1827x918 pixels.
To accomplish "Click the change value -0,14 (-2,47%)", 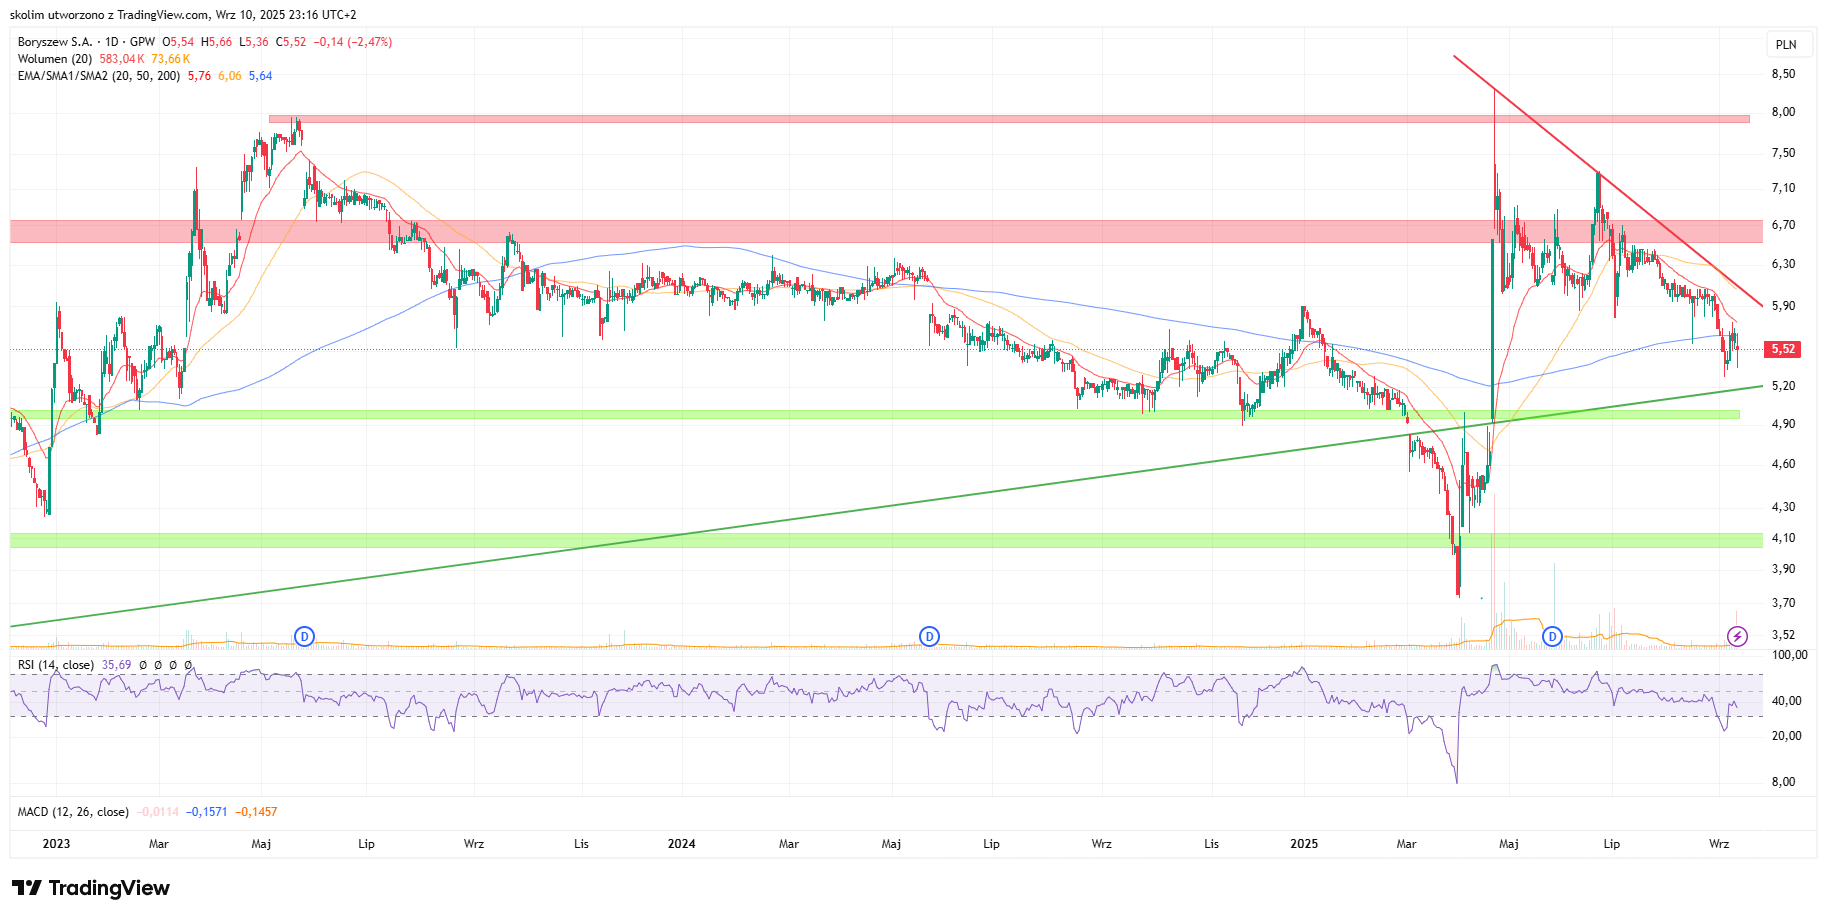I will click(x=352, y=42).
